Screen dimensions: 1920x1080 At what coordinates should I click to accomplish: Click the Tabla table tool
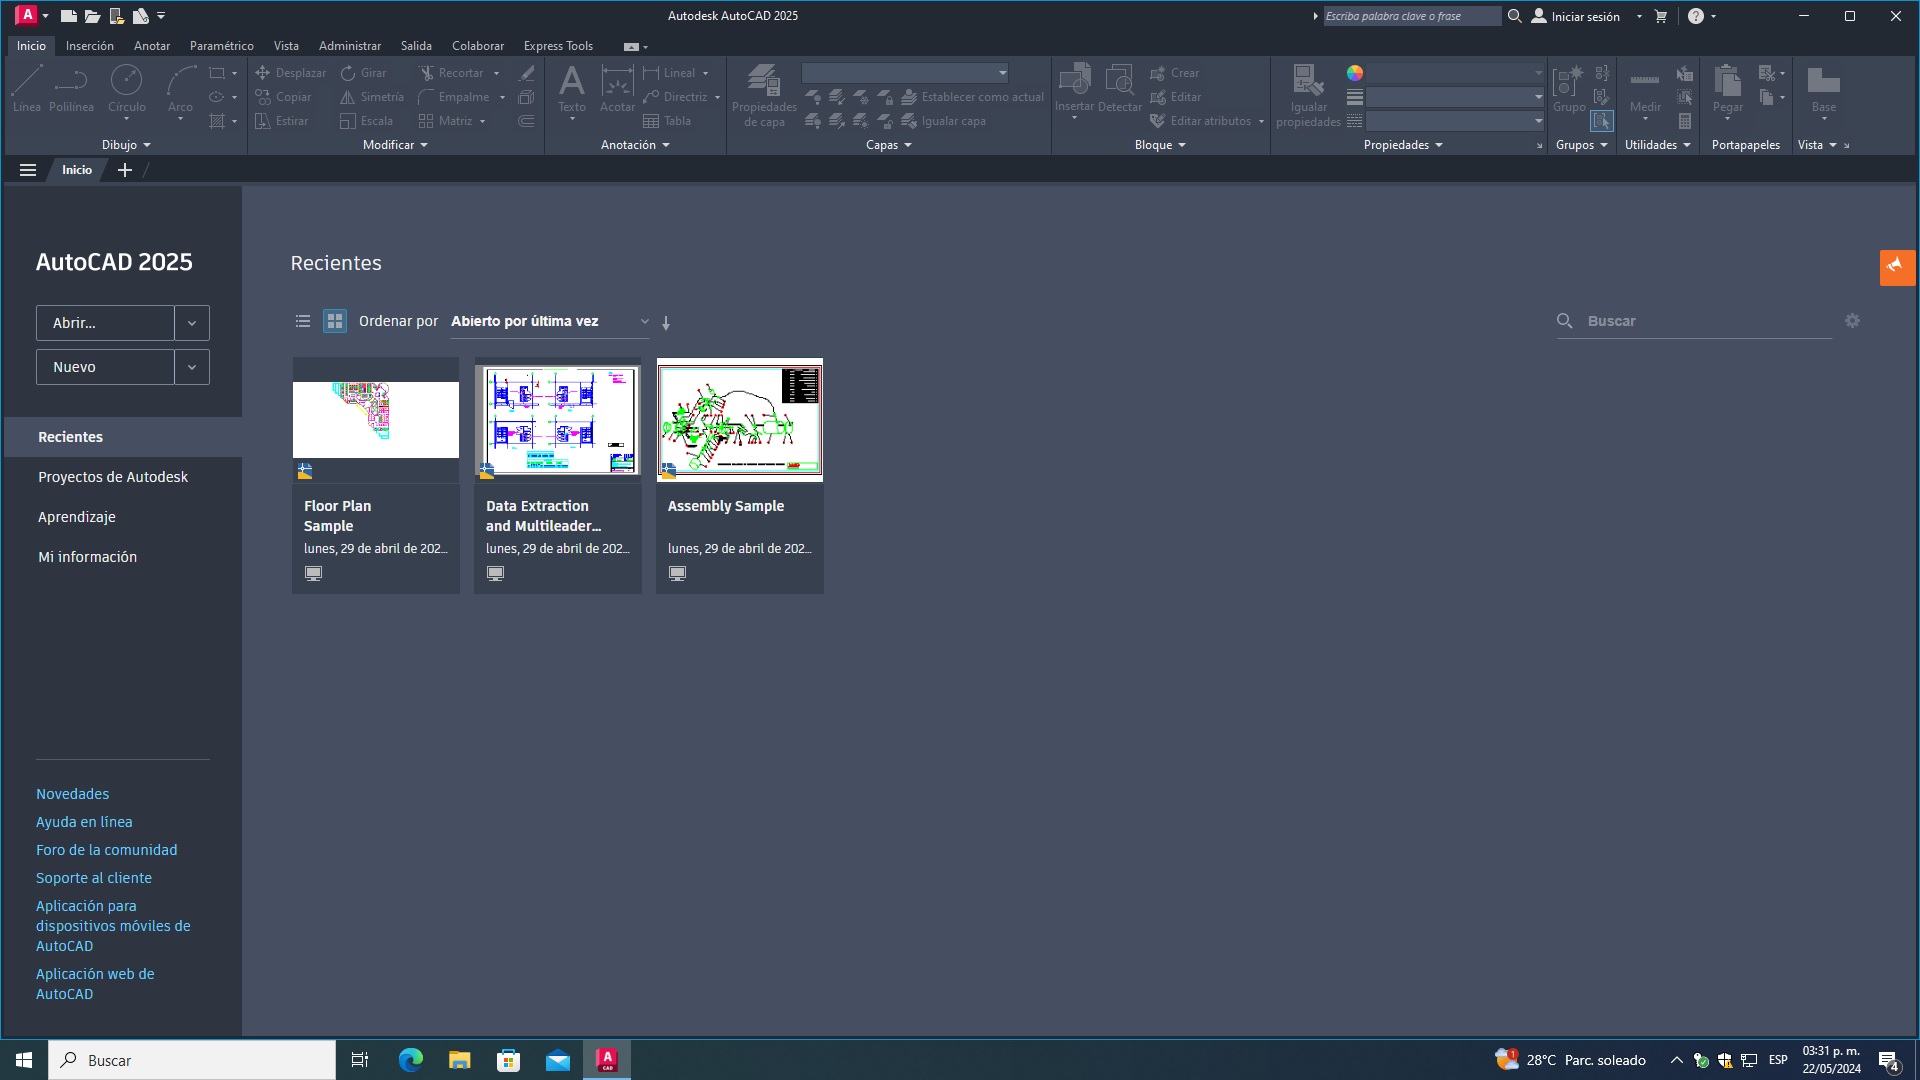click(x=667, y=121)
